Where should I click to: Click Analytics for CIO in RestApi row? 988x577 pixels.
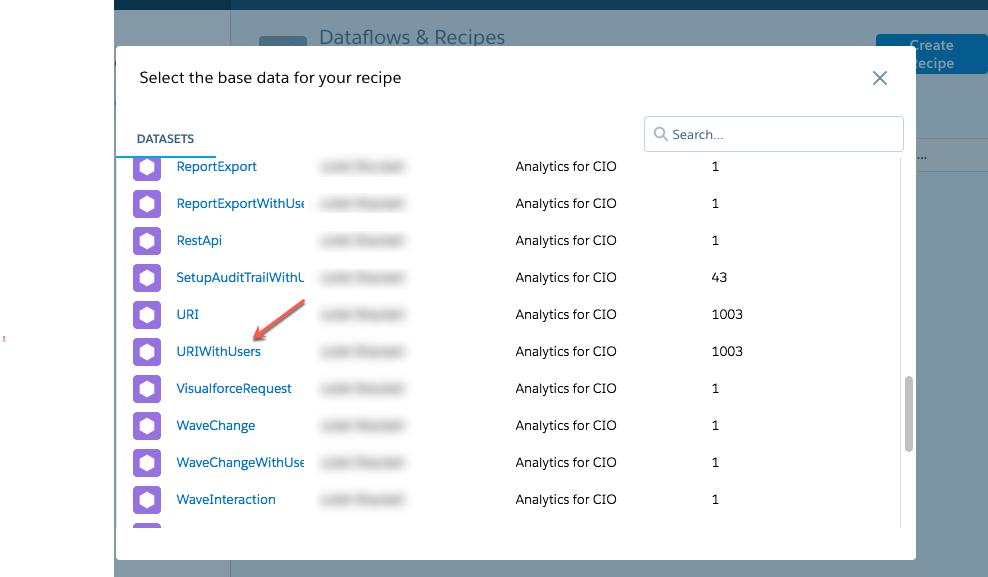click(x=566, y=241)
